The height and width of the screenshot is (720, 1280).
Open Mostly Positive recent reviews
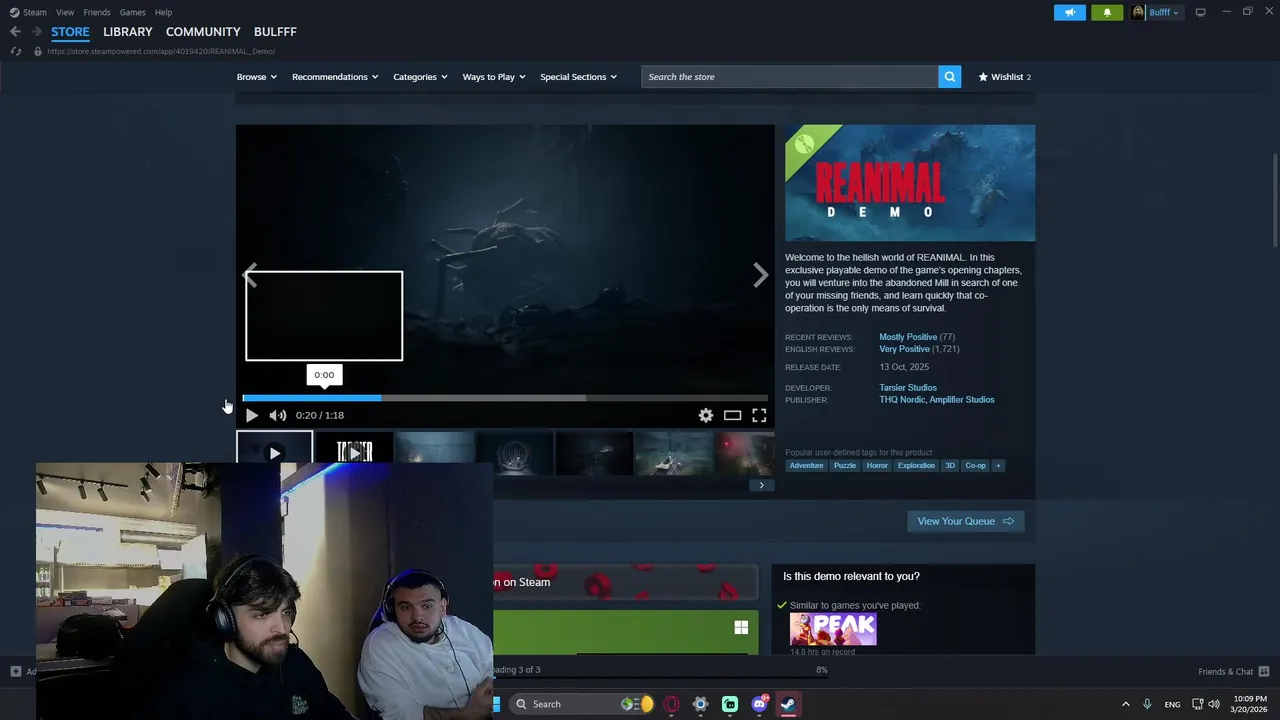pos(908,337)
